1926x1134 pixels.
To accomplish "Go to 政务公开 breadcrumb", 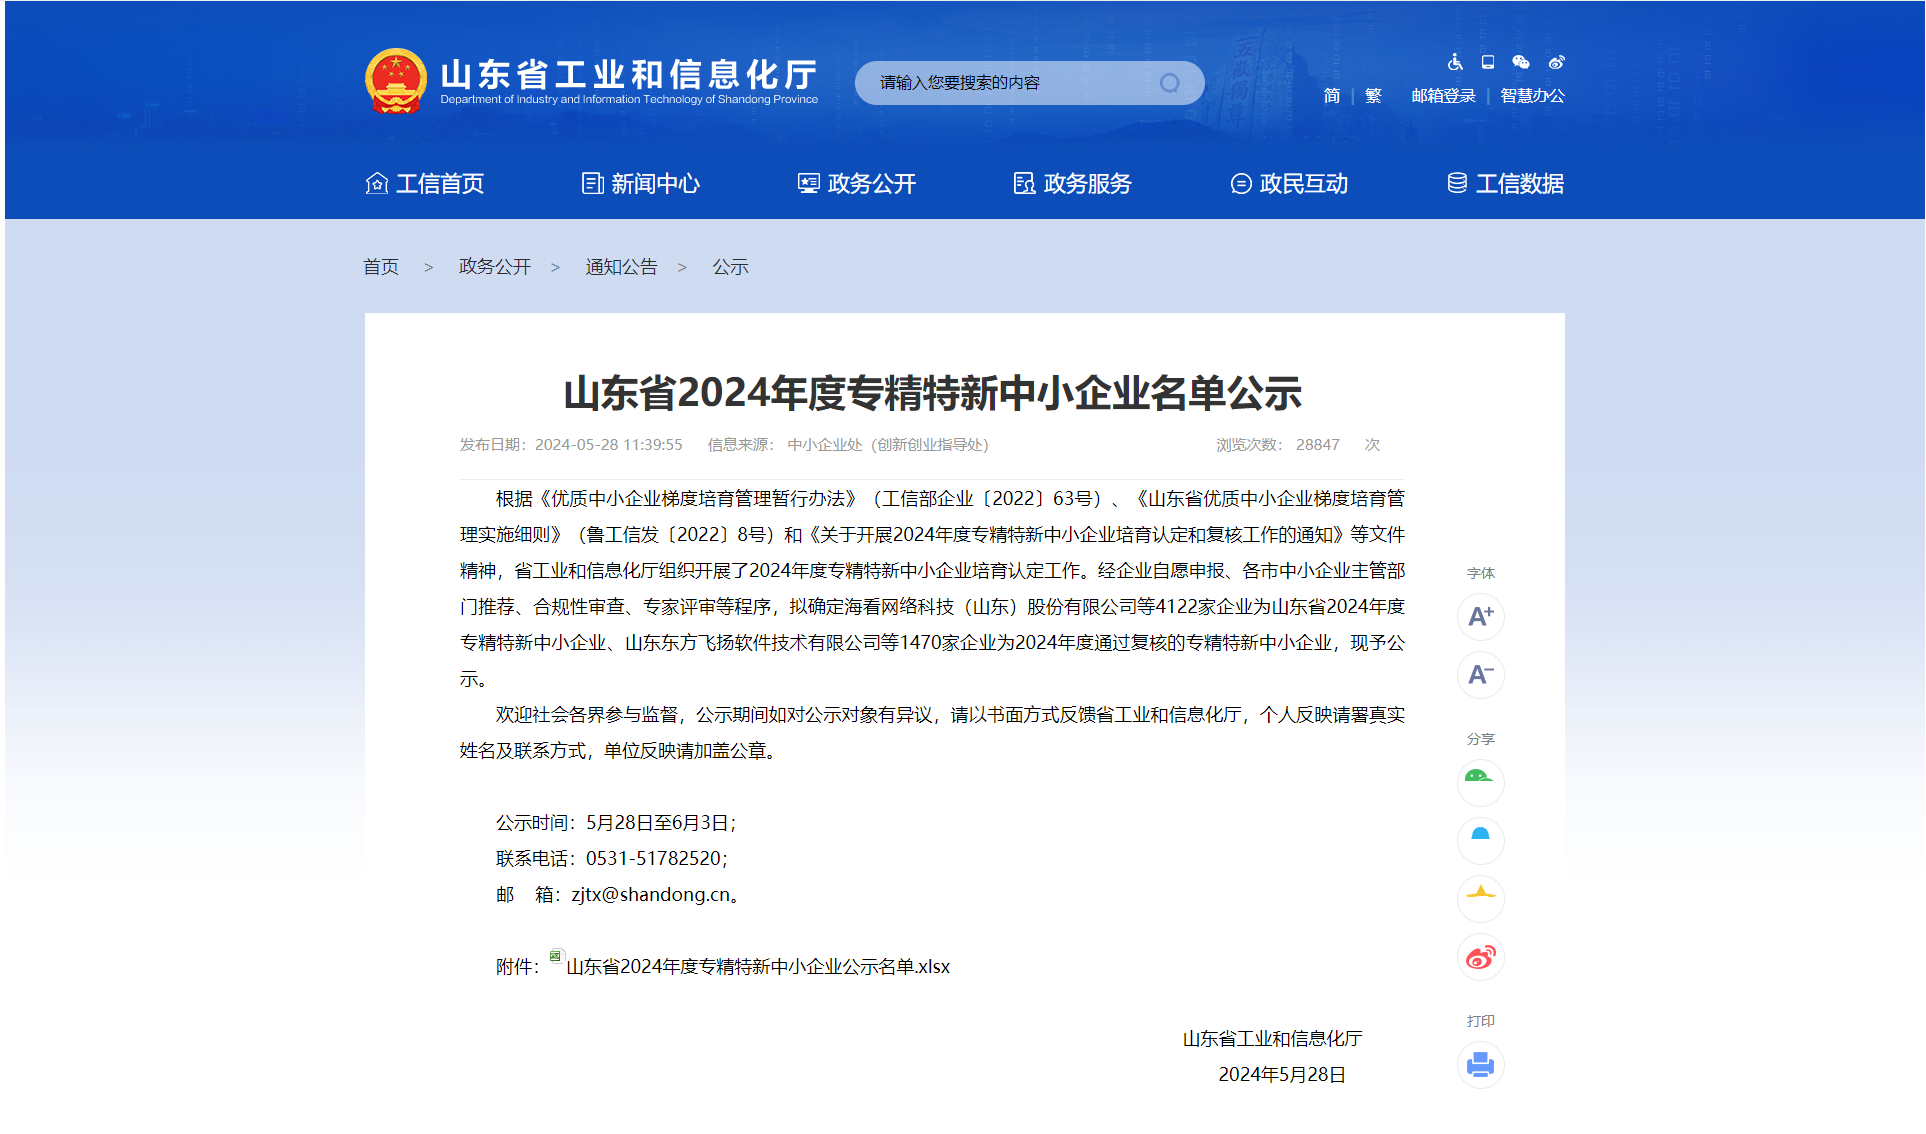I will tap(495, 267).
